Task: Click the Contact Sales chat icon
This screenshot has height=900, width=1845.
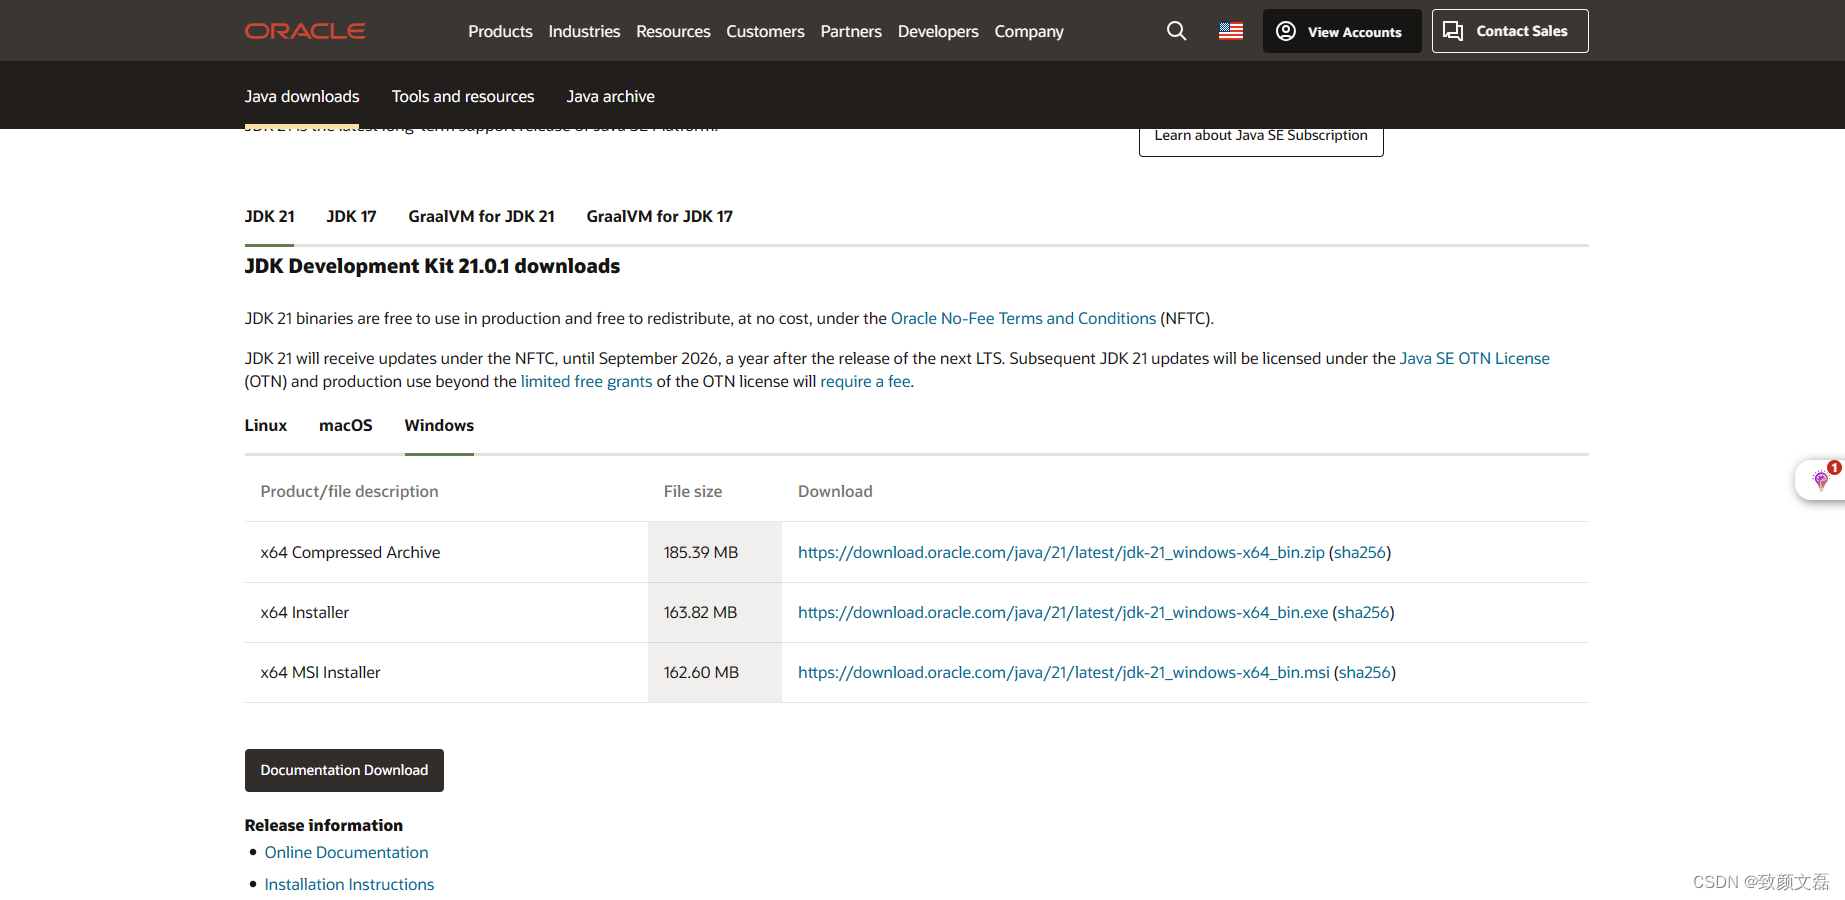Action: click(1453, 30)
